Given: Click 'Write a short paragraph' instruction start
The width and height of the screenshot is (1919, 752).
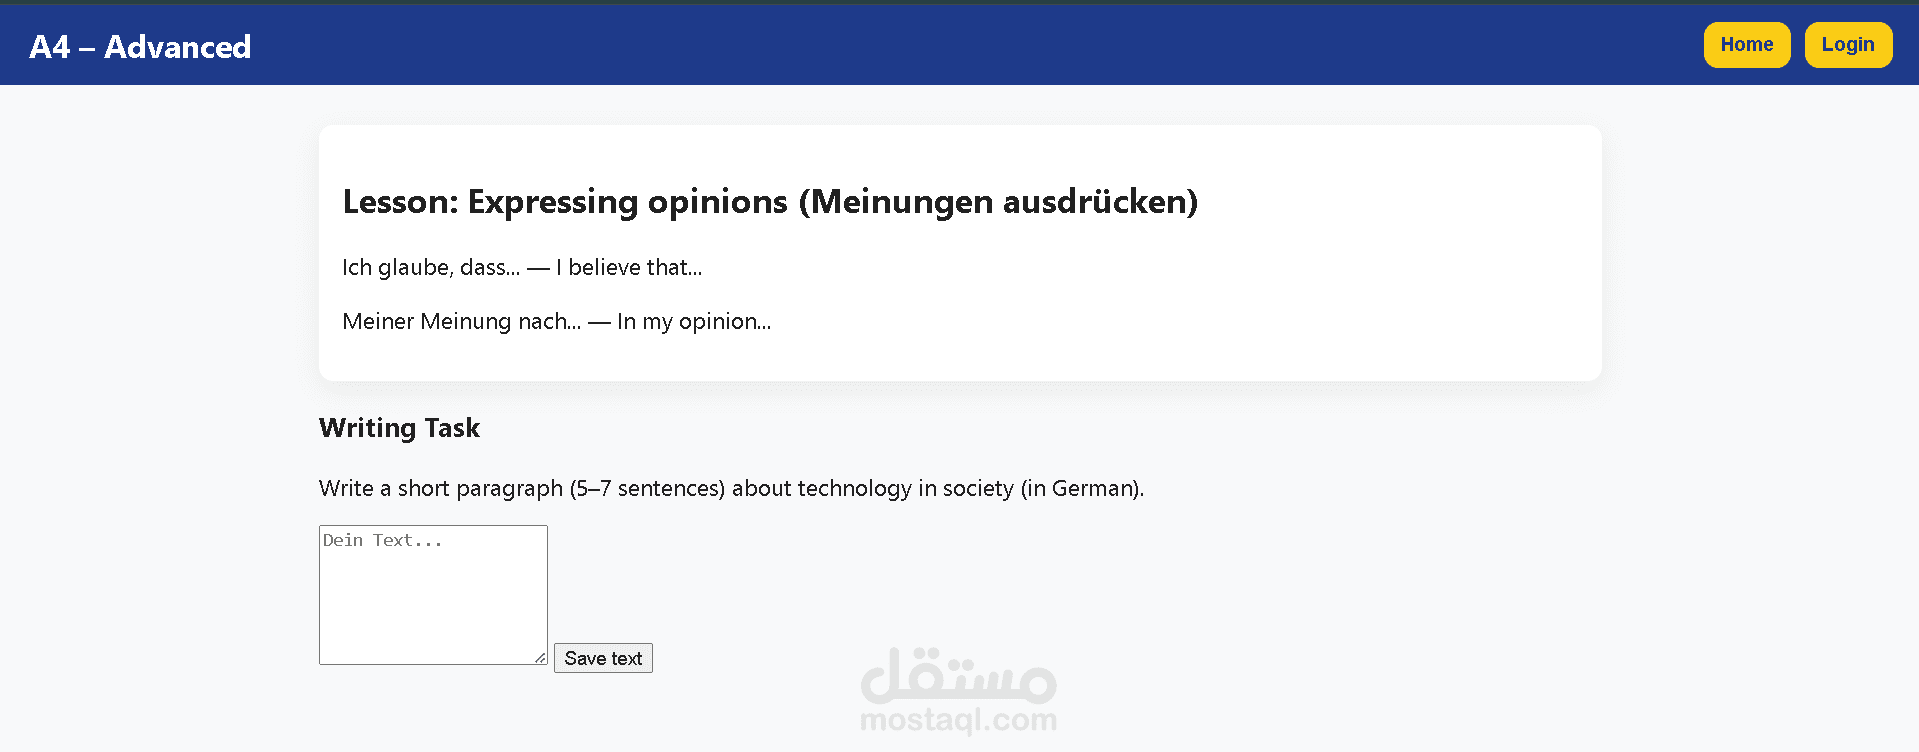Looking at the screenshot, I should pos(441,489).
